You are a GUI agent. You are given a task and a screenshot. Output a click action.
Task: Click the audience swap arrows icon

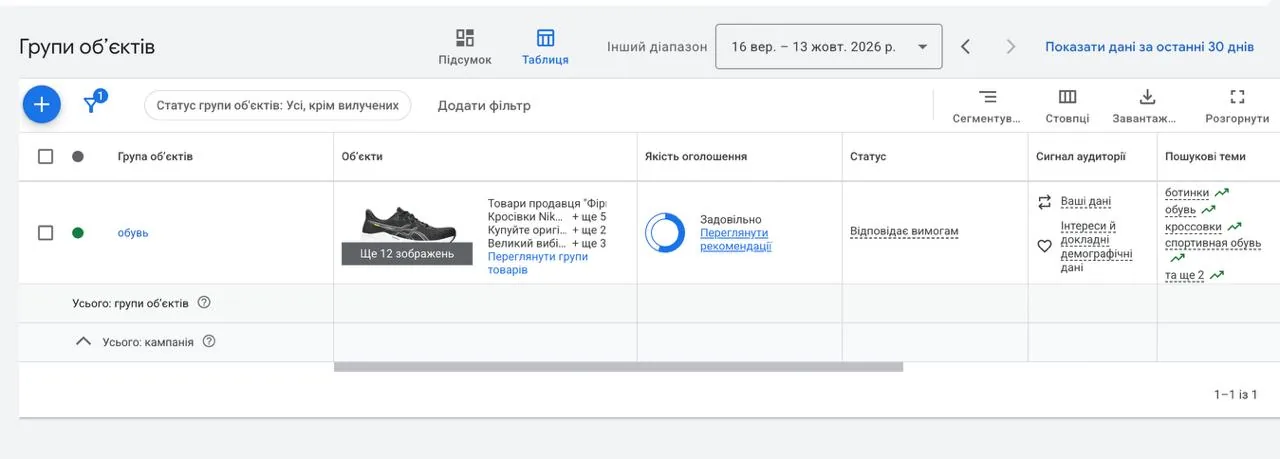1044,202
